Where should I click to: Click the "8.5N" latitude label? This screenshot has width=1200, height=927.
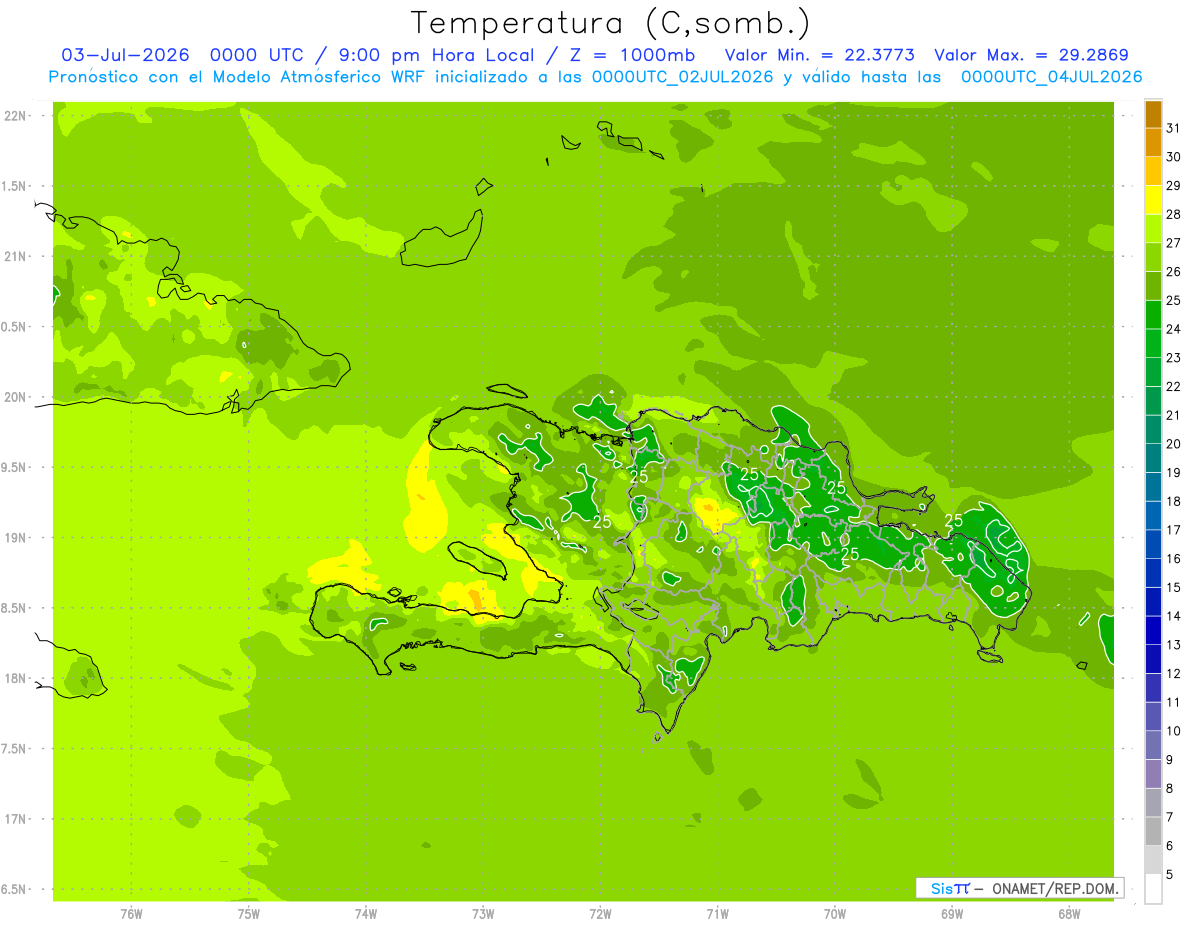[x=15, y=608]
